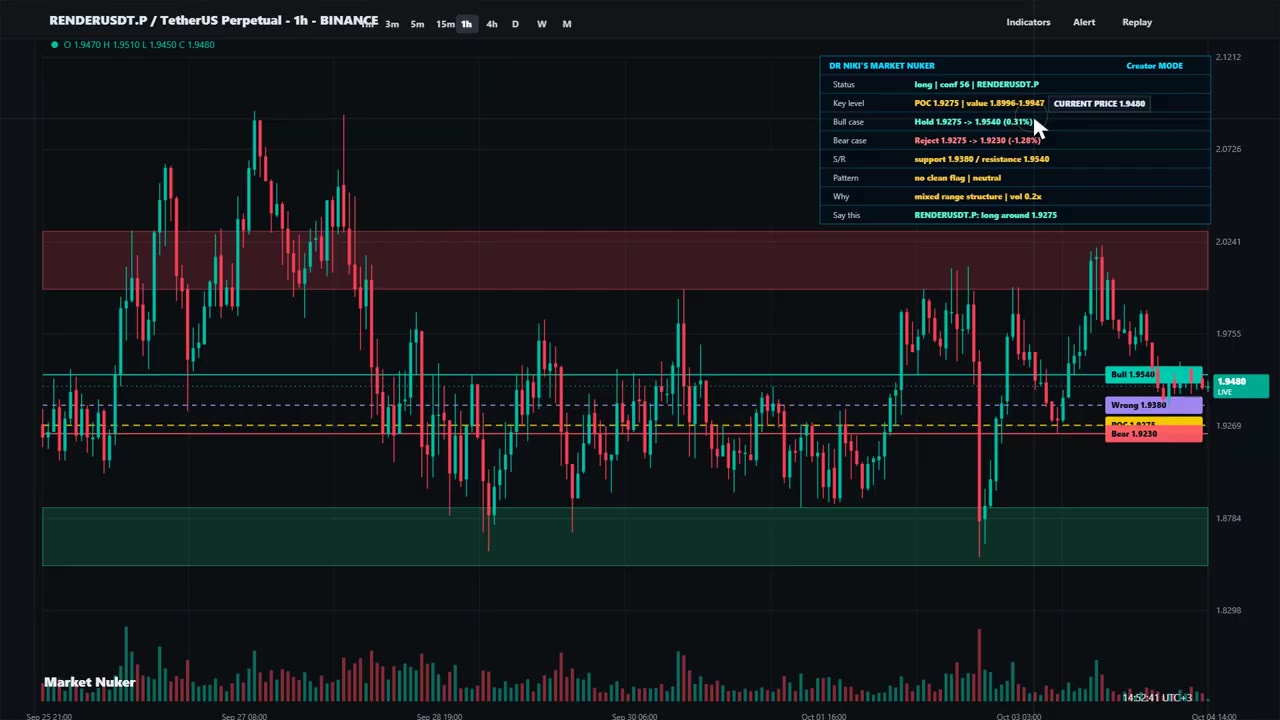Open the Indicators menu
Viewport: 1280px width, 720px height.
tap(1028, 22)
